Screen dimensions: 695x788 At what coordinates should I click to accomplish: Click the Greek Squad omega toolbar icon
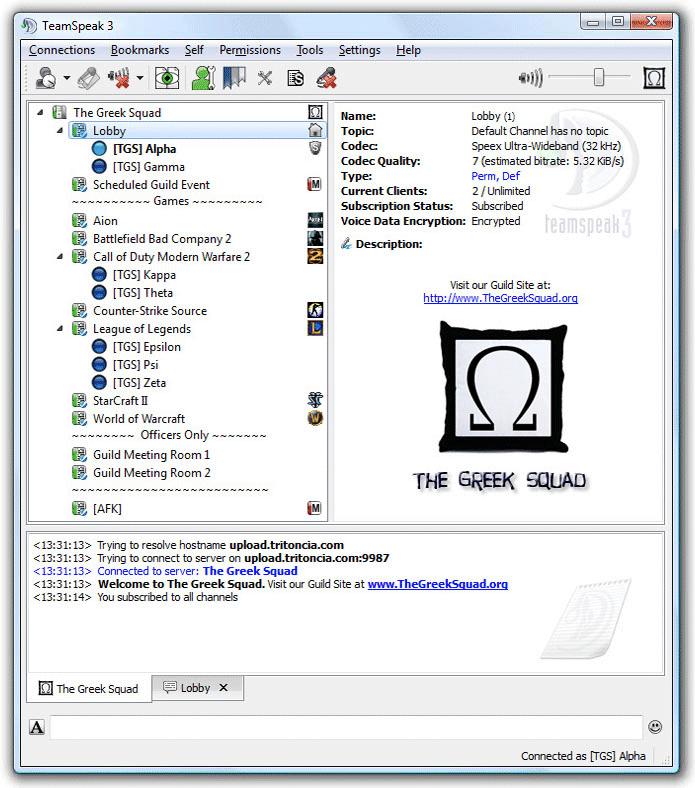[654, 78]
